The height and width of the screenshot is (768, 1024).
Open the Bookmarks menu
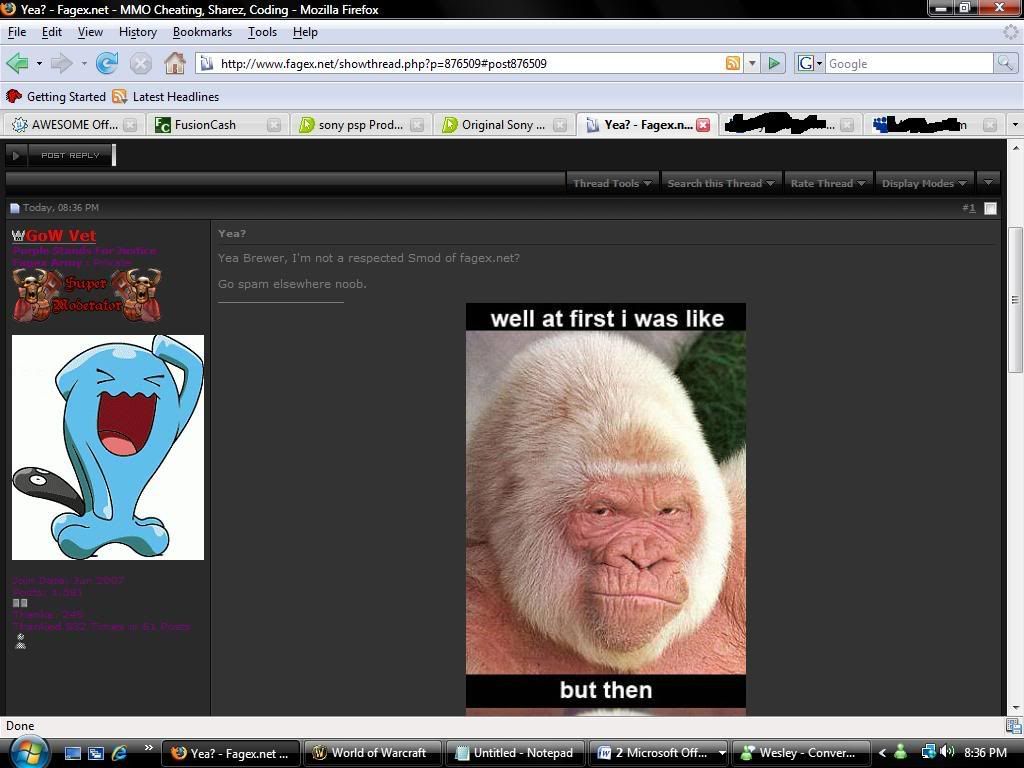(202, 32)
